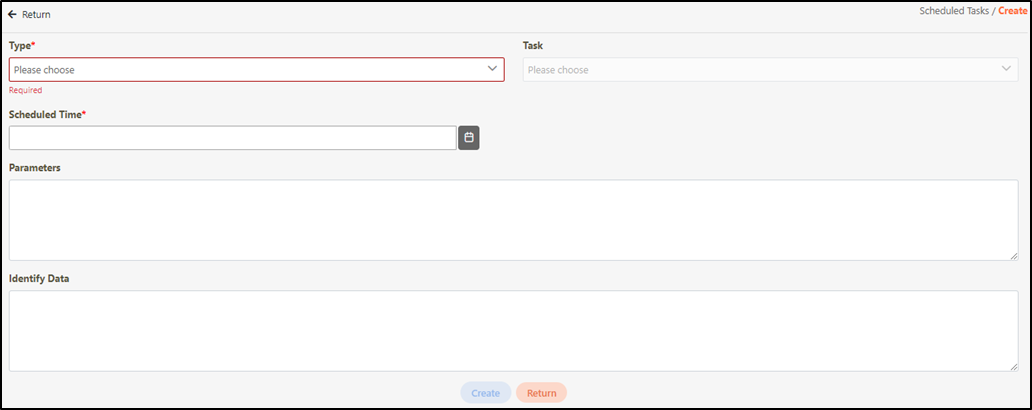Viewport: 1032px width, 410px height.
Task: Click inside the Identify Data text area
Action: click(x=513, y=331)
